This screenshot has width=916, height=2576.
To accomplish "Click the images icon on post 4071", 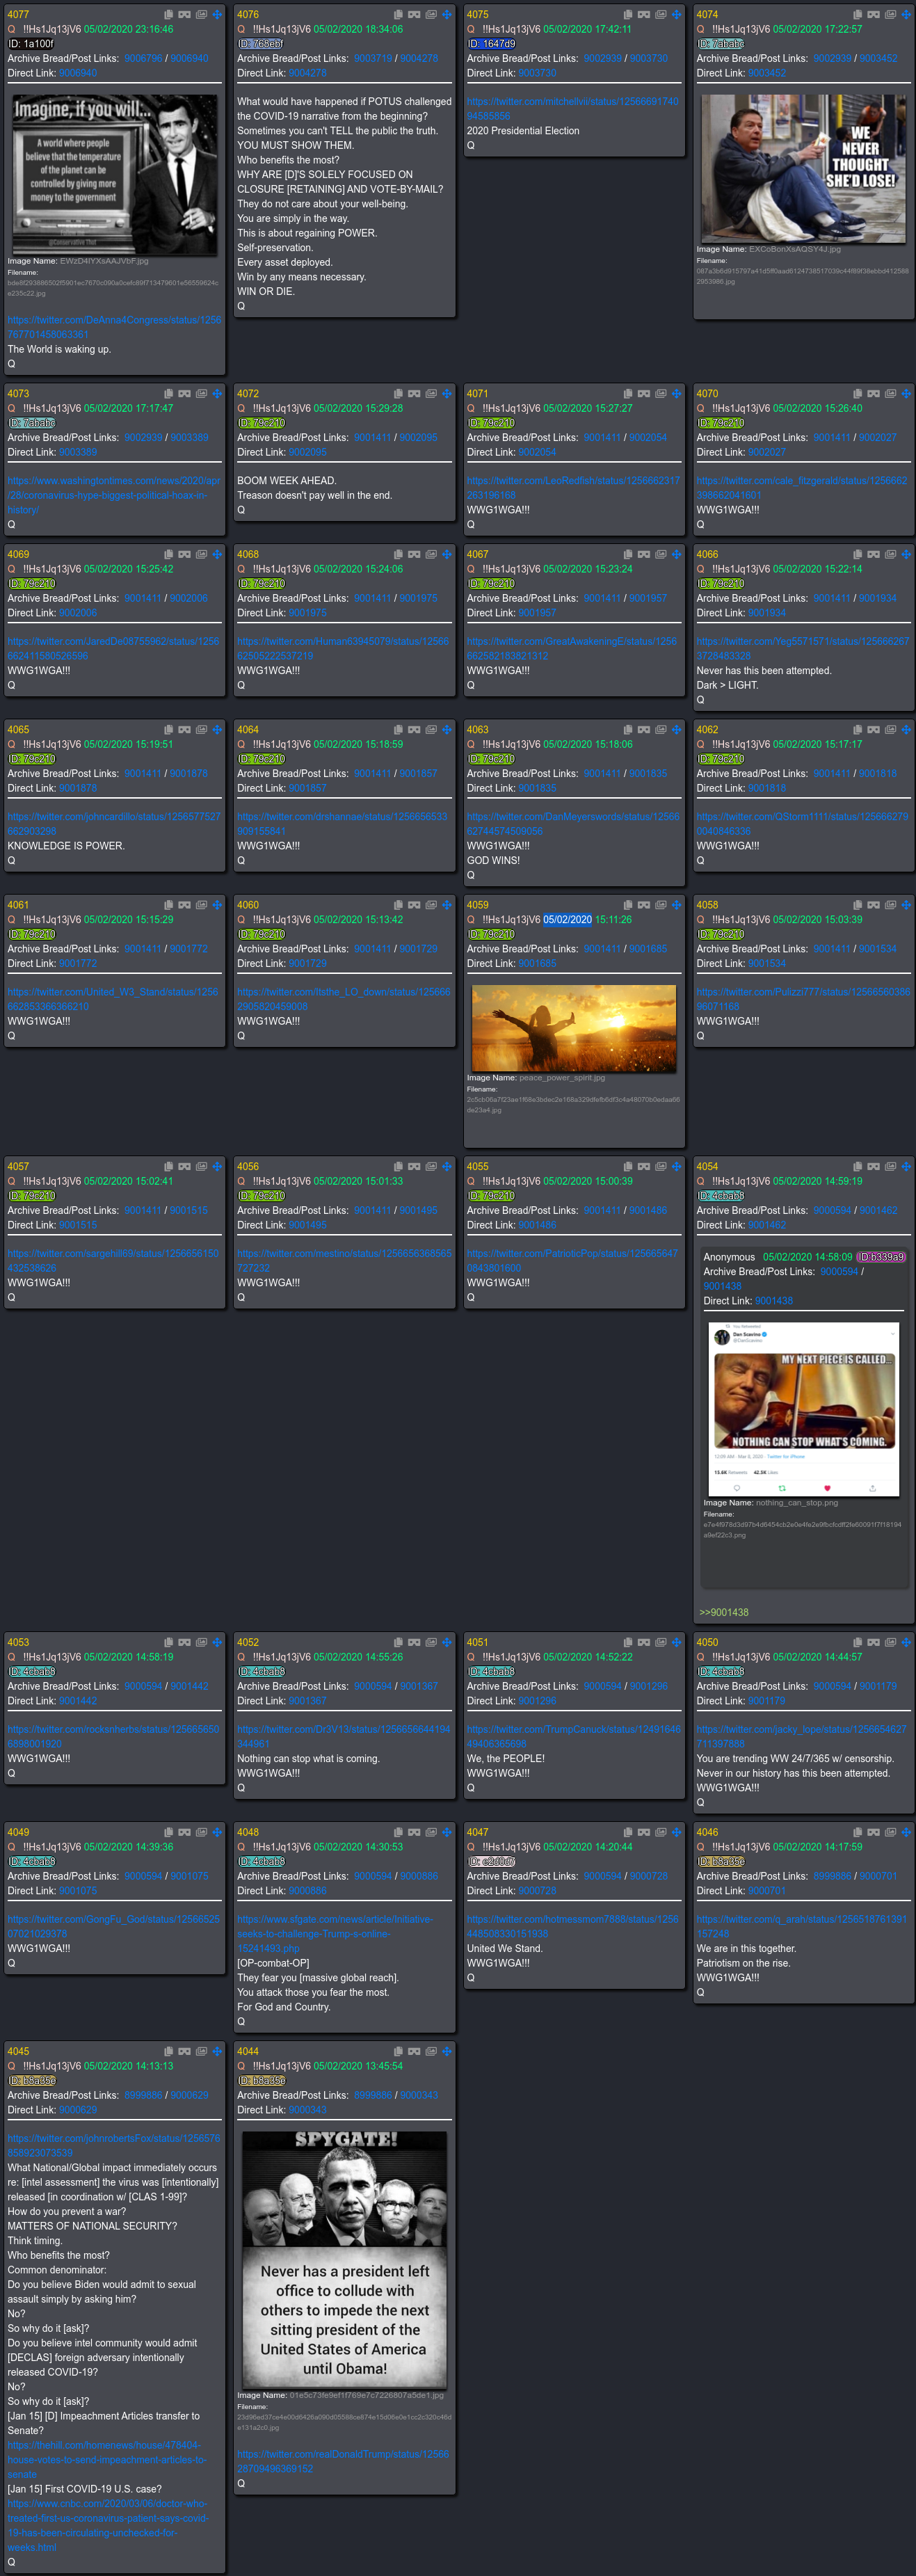I will tap(661, 394).
